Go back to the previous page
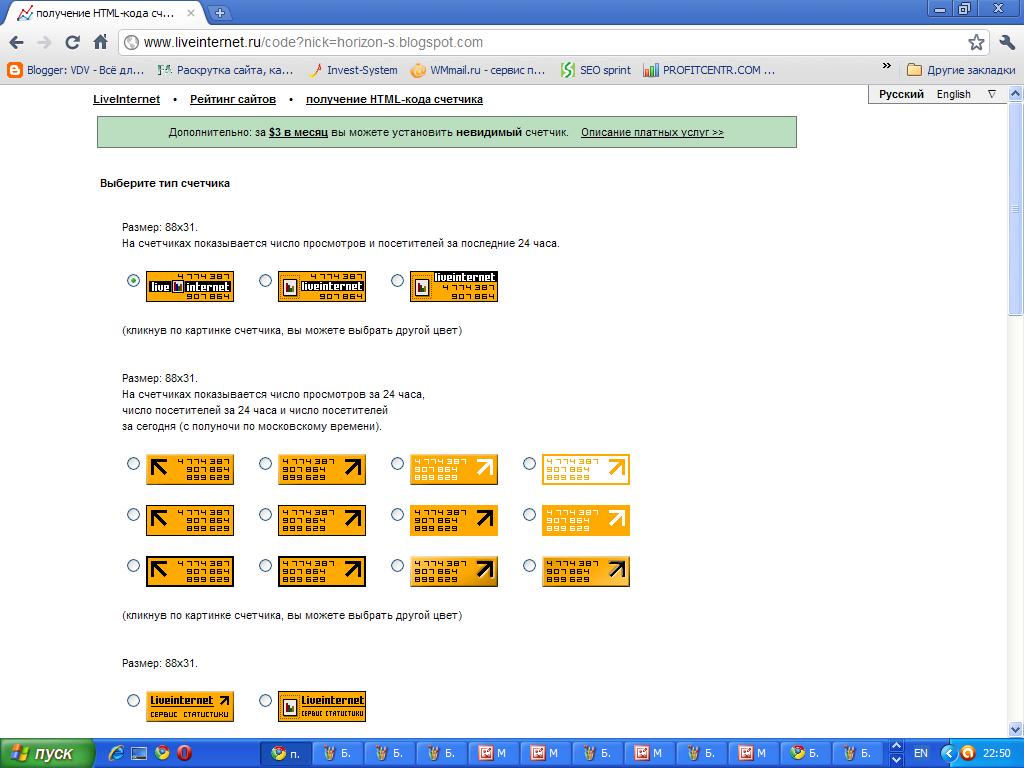This screenshot has width=1024, height=768. [x=16, y=43]
